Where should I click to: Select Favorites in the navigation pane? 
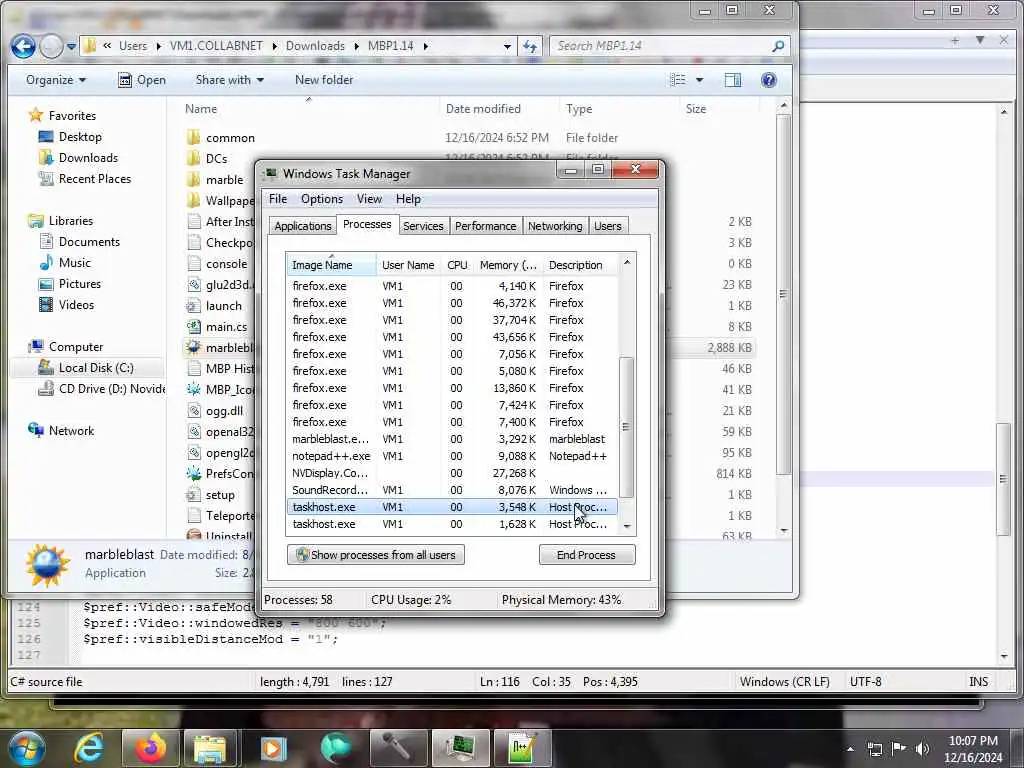(72, 116)
